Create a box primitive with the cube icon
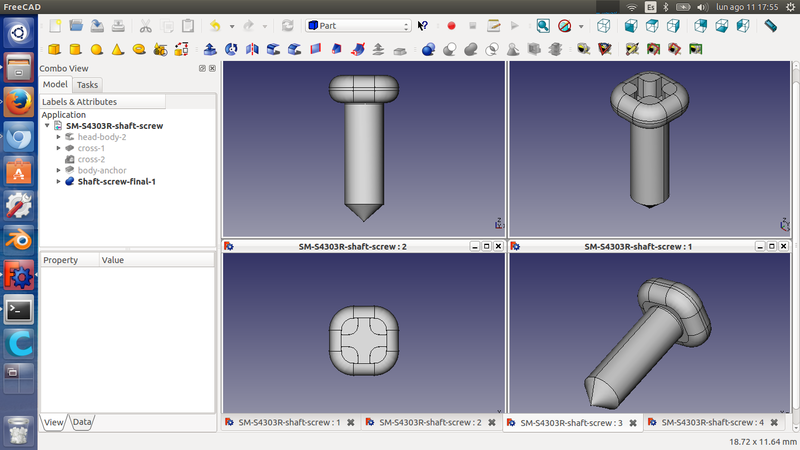 [x=53, y=48]
